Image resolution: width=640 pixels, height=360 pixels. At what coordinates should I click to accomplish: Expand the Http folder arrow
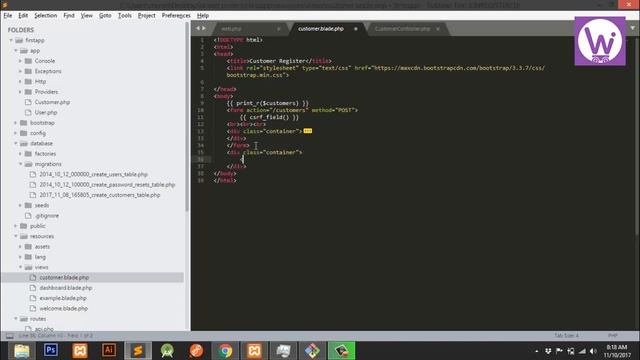[x=20, y=82]
